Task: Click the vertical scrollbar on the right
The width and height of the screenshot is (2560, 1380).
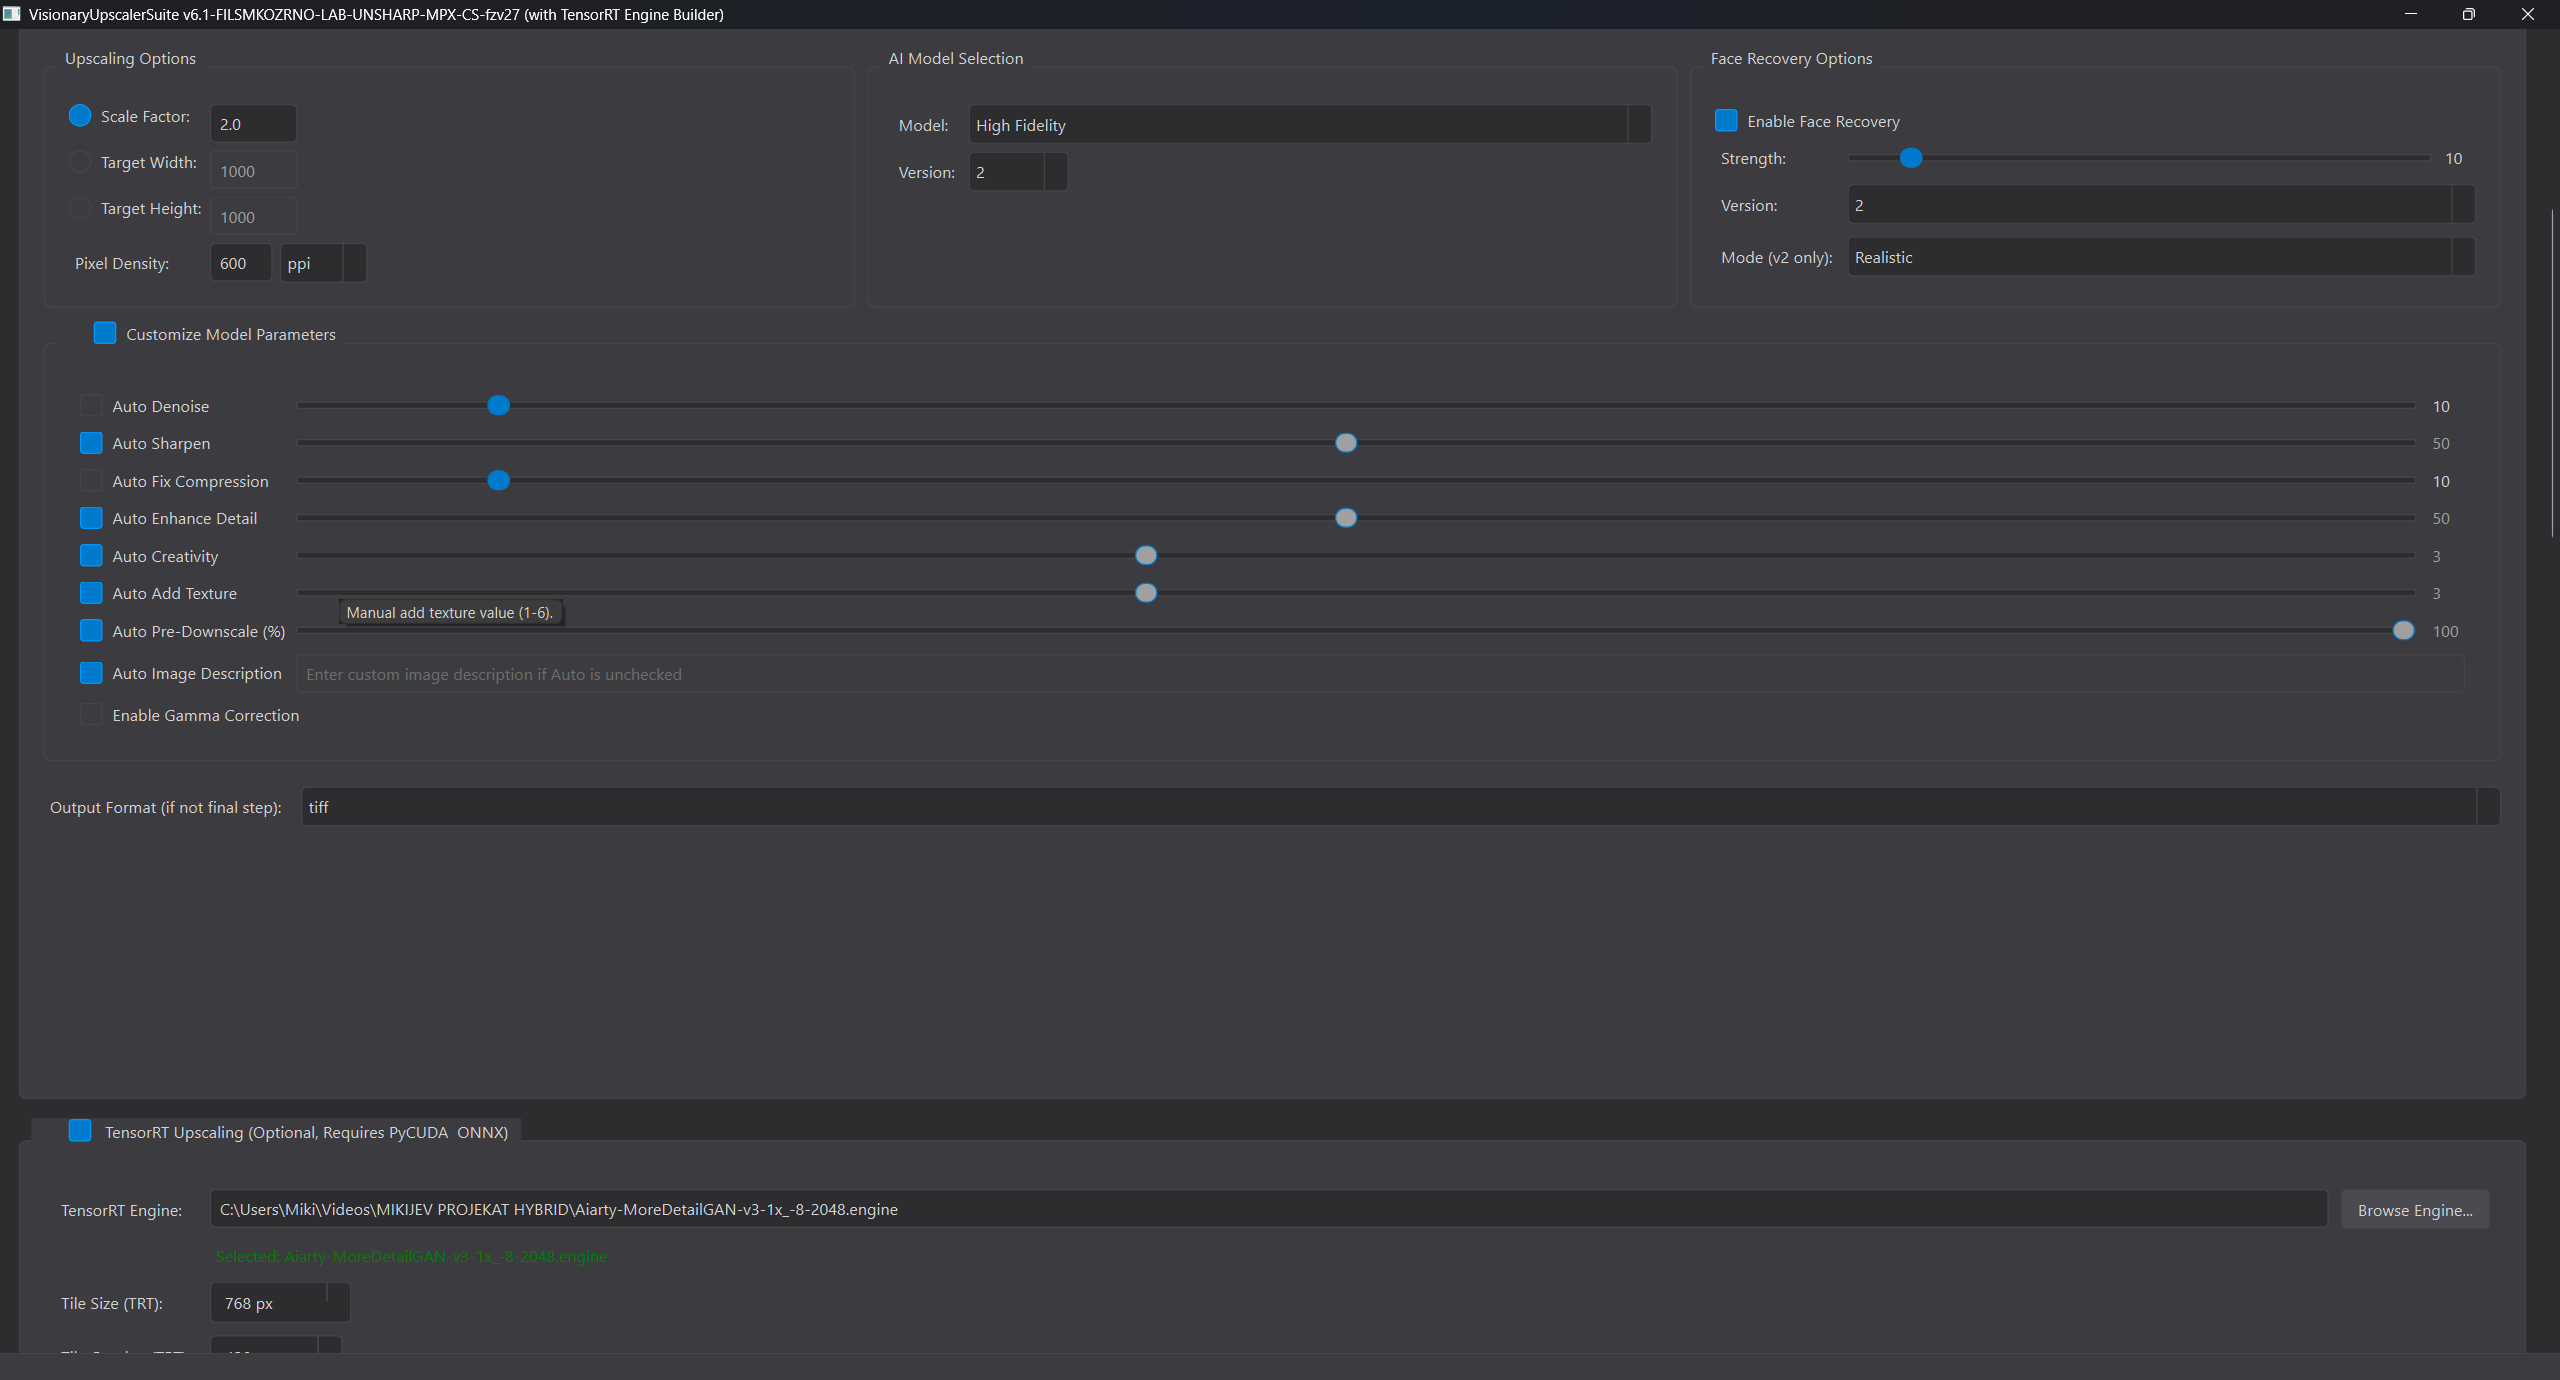Action: 2552,373
